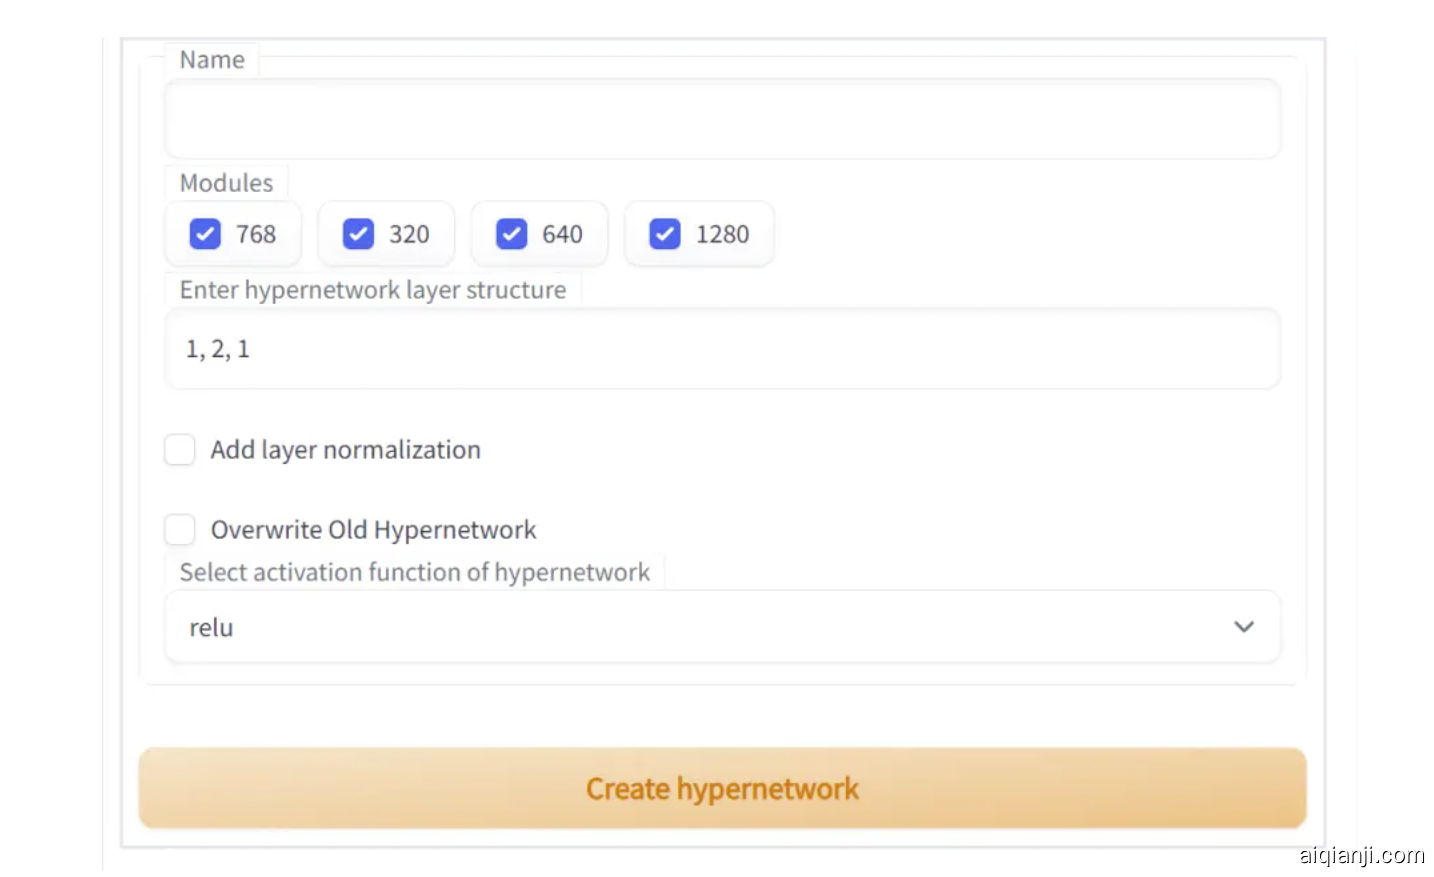
Task: Uncheck the 640 module checkbox
Action: (x=511, y=234)
